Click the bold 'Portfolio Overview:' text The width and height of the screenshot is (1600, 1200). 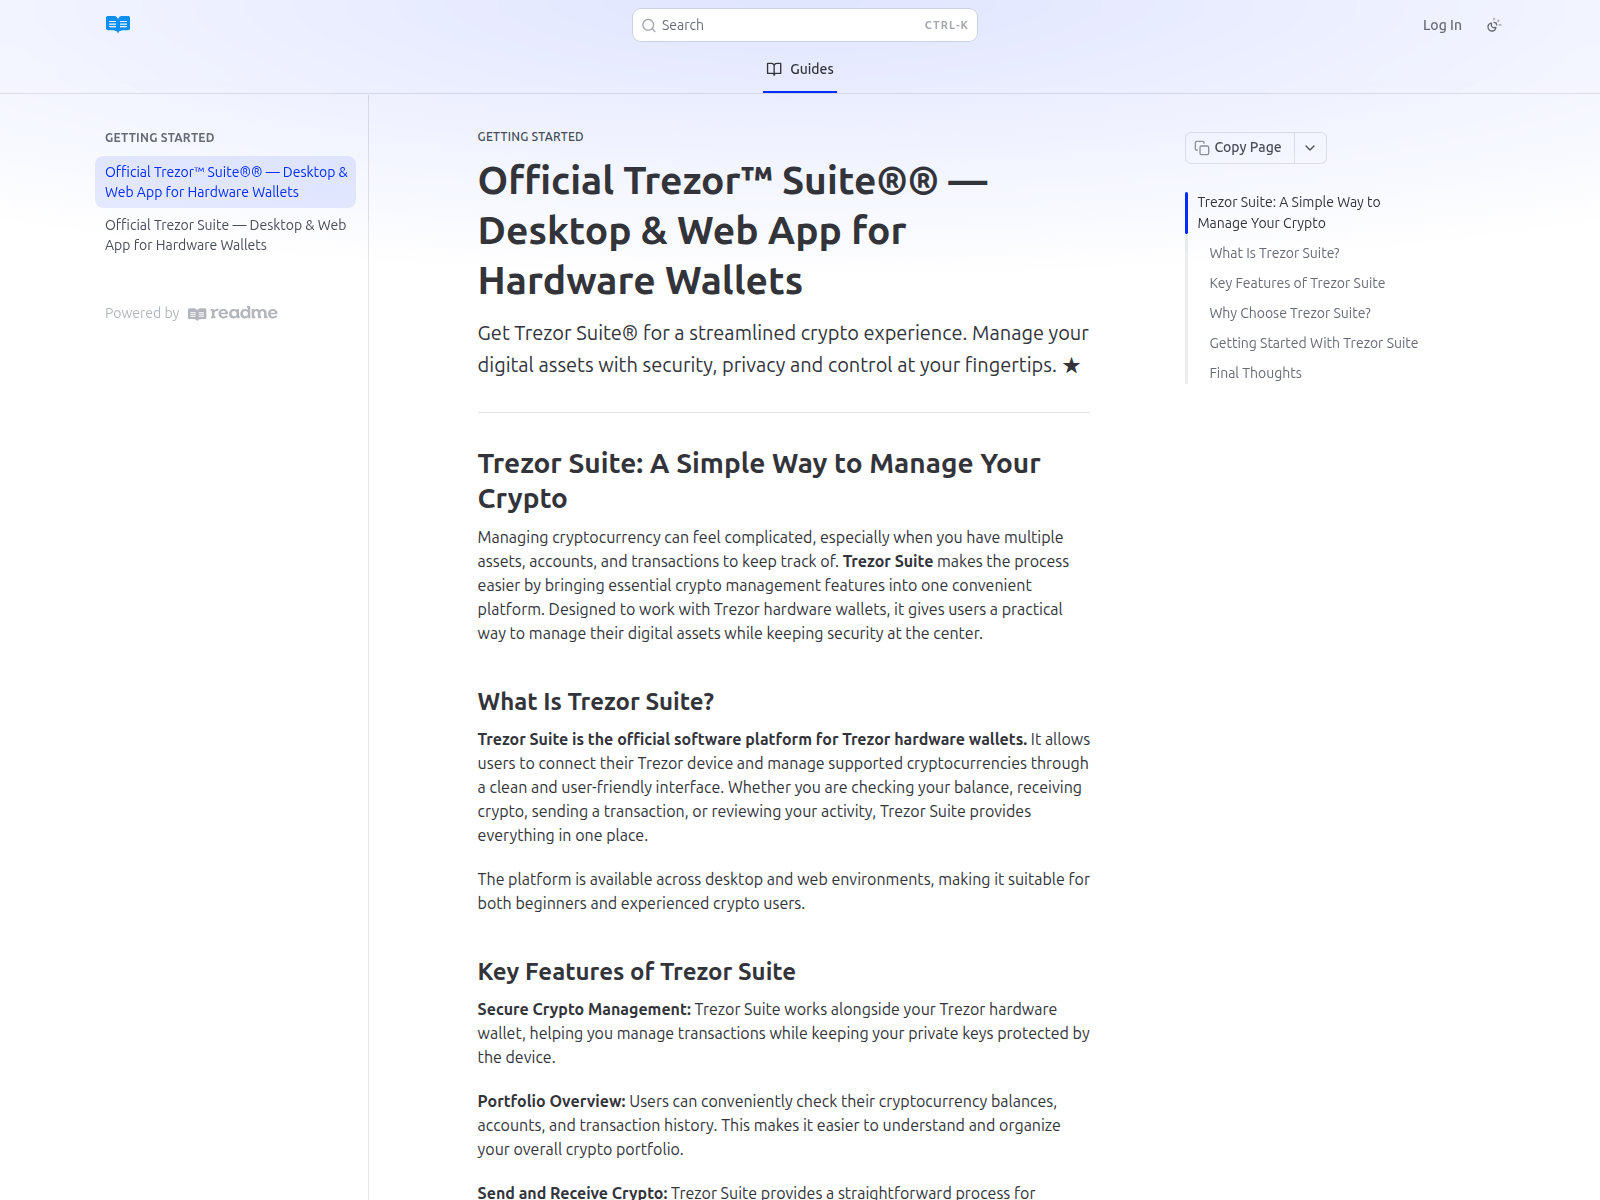(x=551, y=1102)
